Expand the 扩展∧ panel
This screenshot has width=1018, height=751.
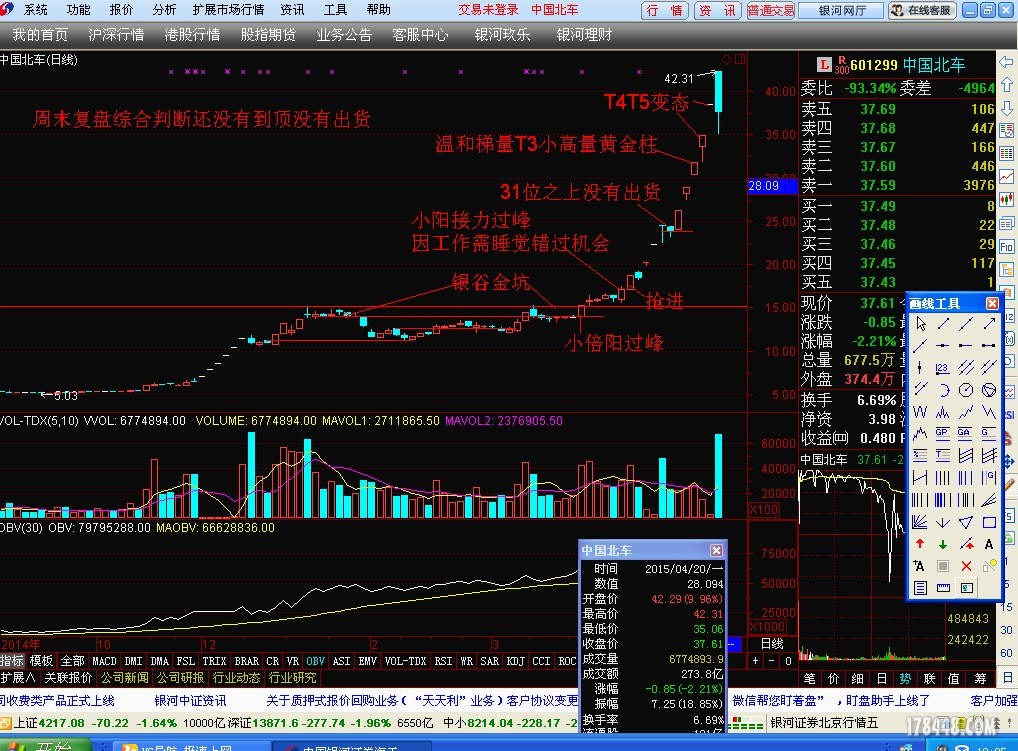coord(18,678)
